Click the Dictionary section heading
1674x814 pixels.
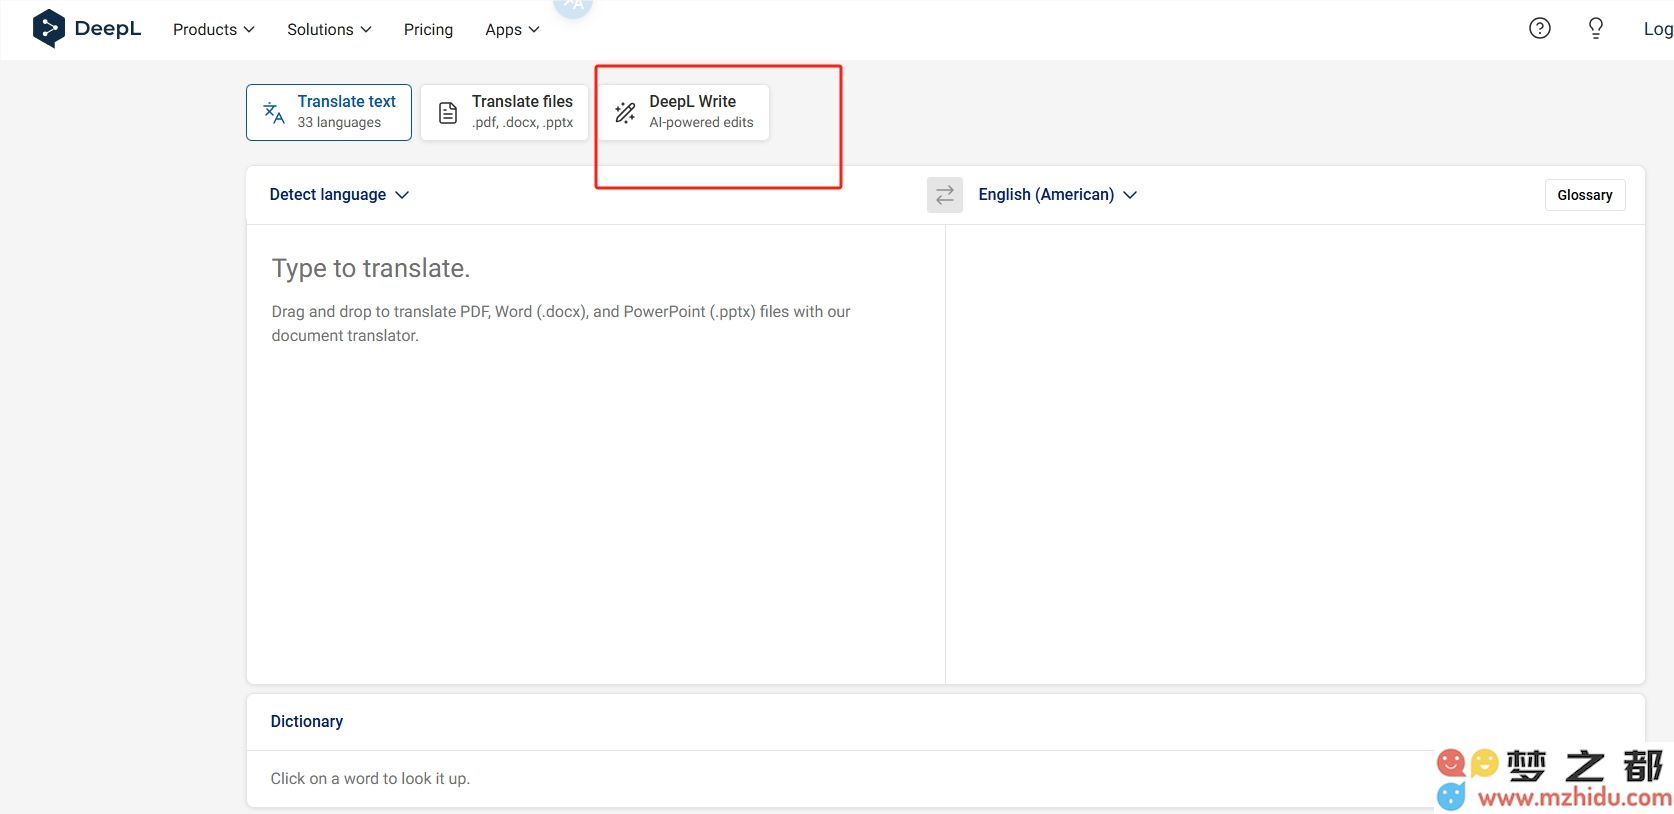point(307,722)
